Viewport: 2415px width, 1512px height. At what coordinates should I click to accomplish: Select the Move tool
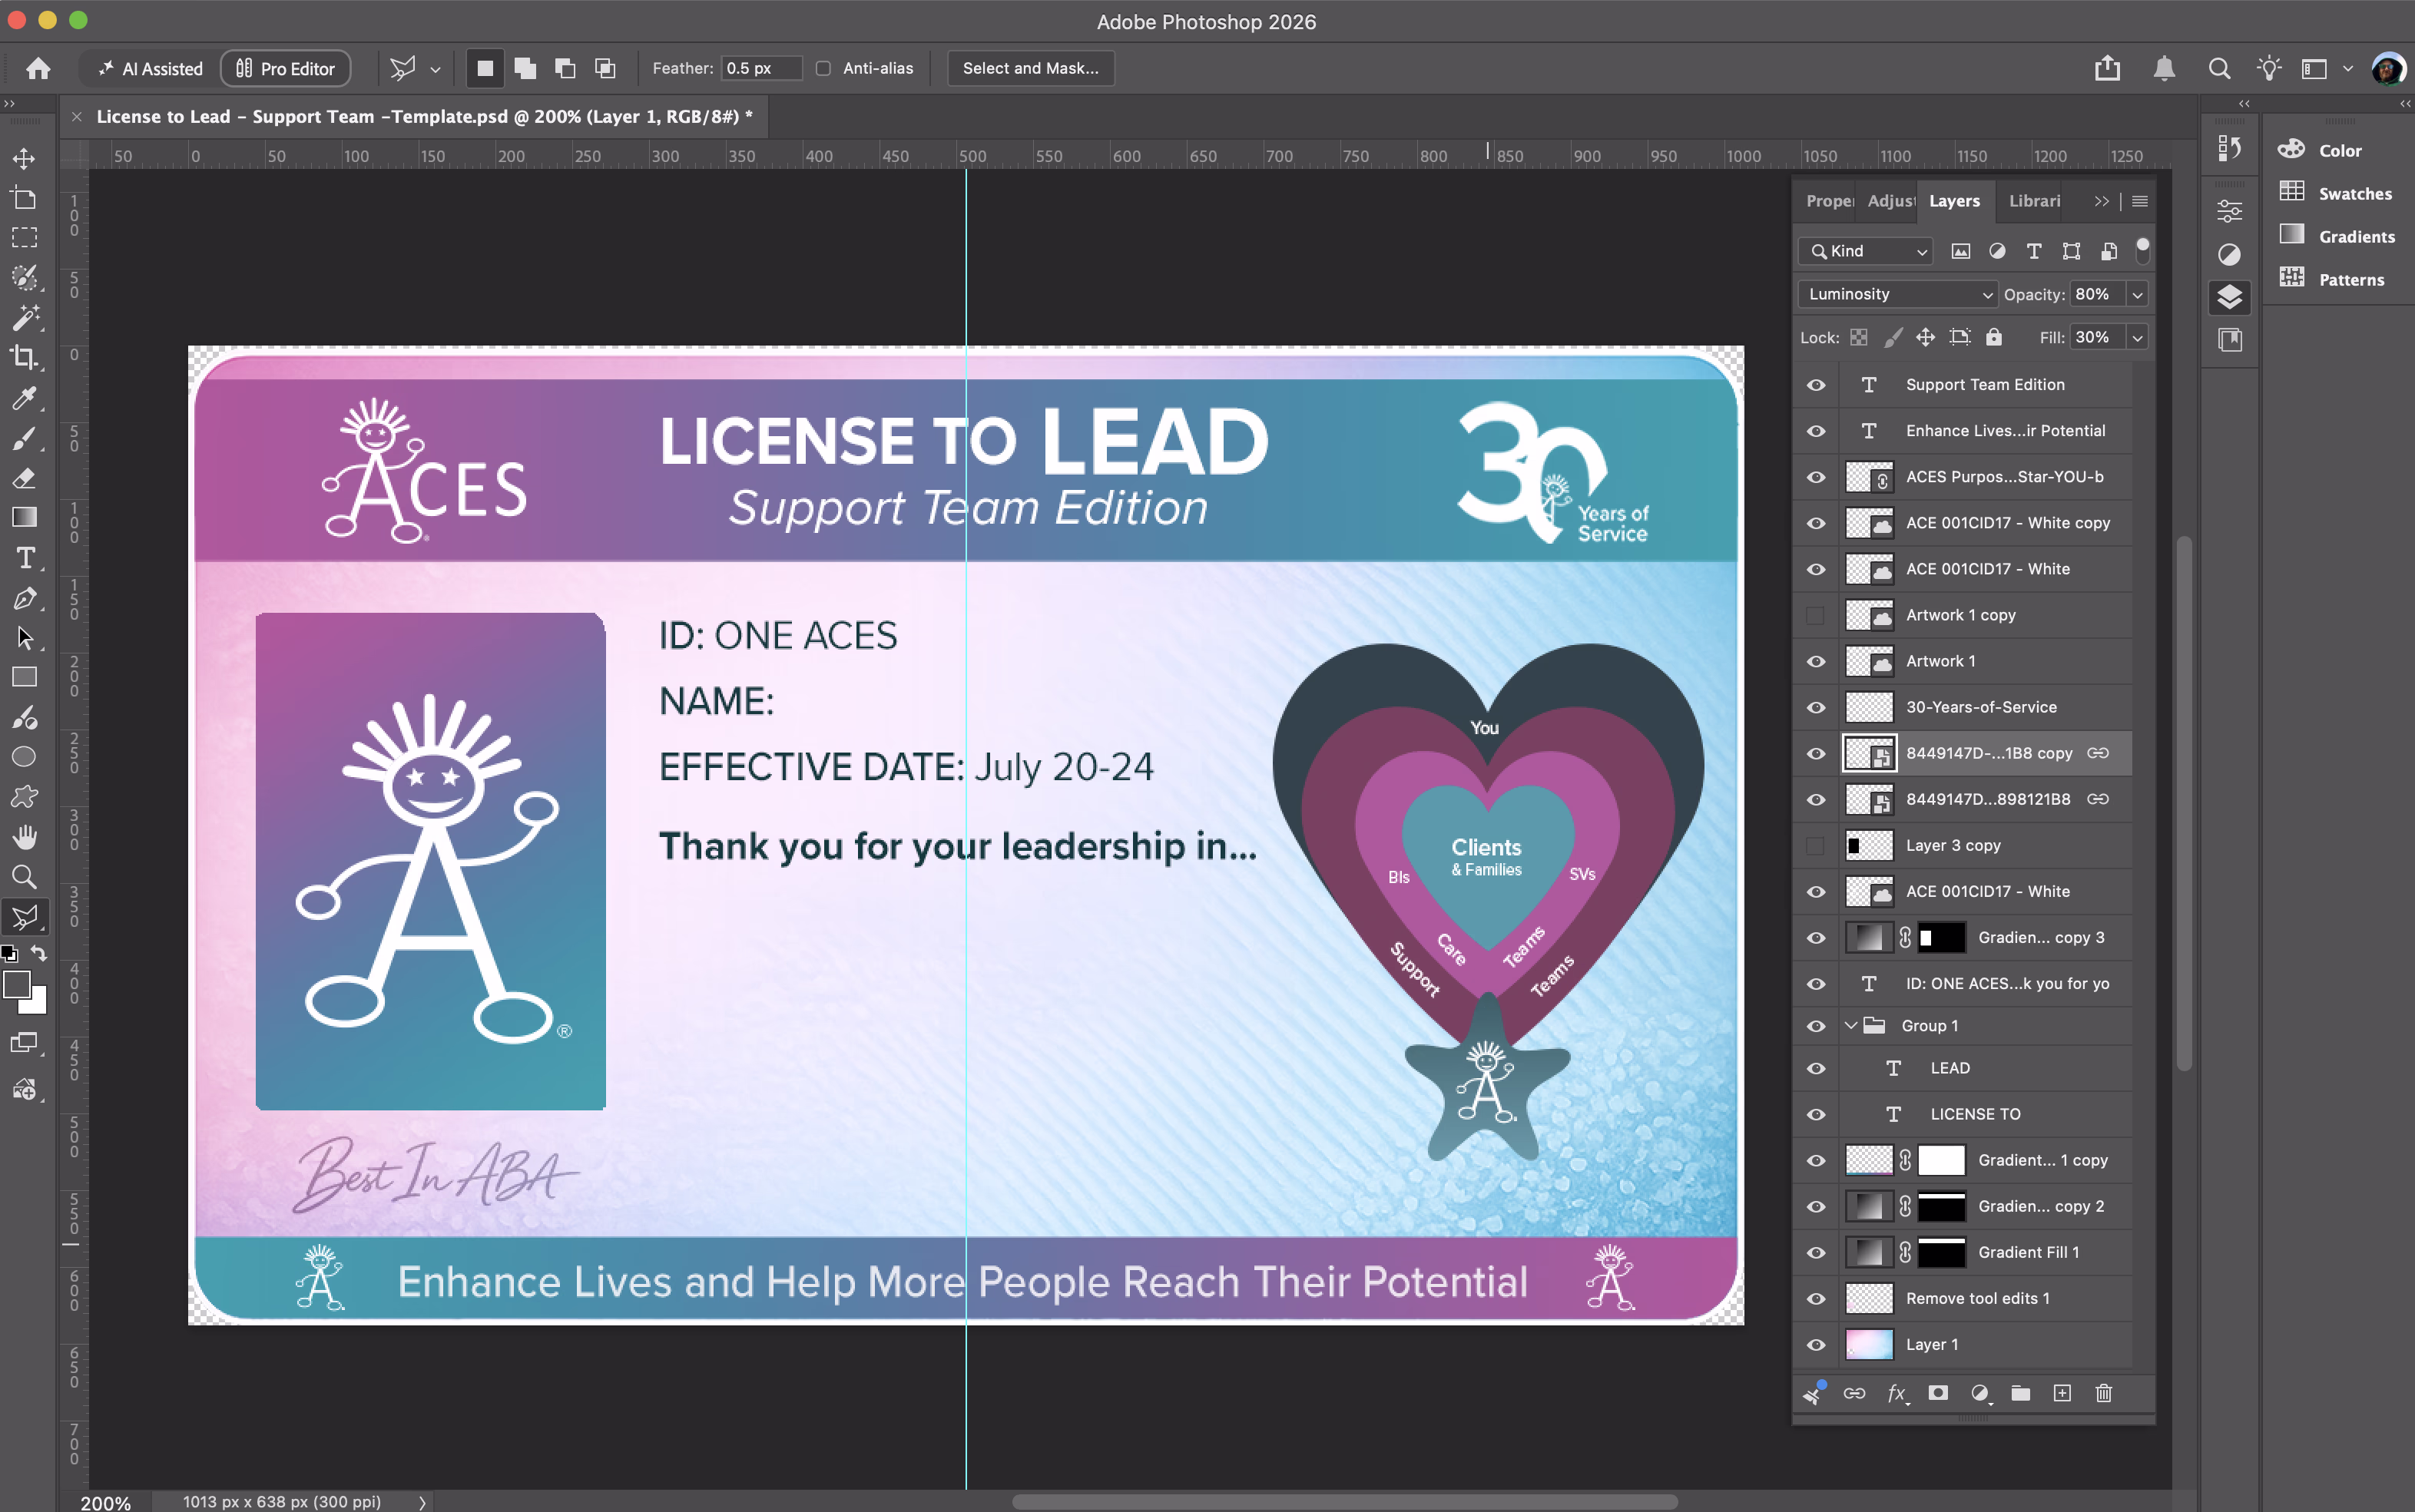pos(24,159)
